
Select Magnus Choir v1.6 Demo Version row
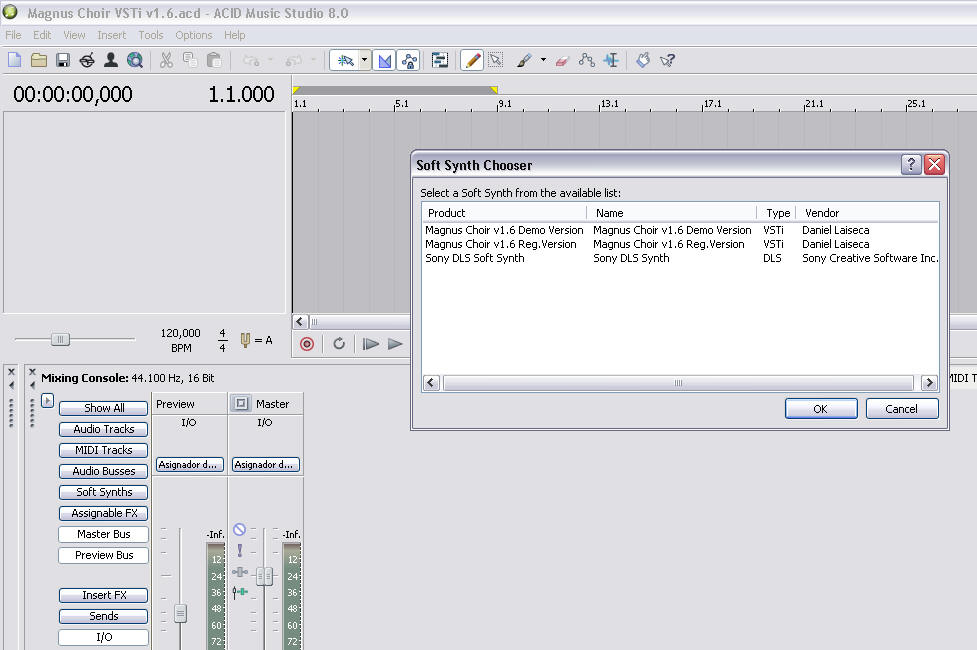pos(680,230)
